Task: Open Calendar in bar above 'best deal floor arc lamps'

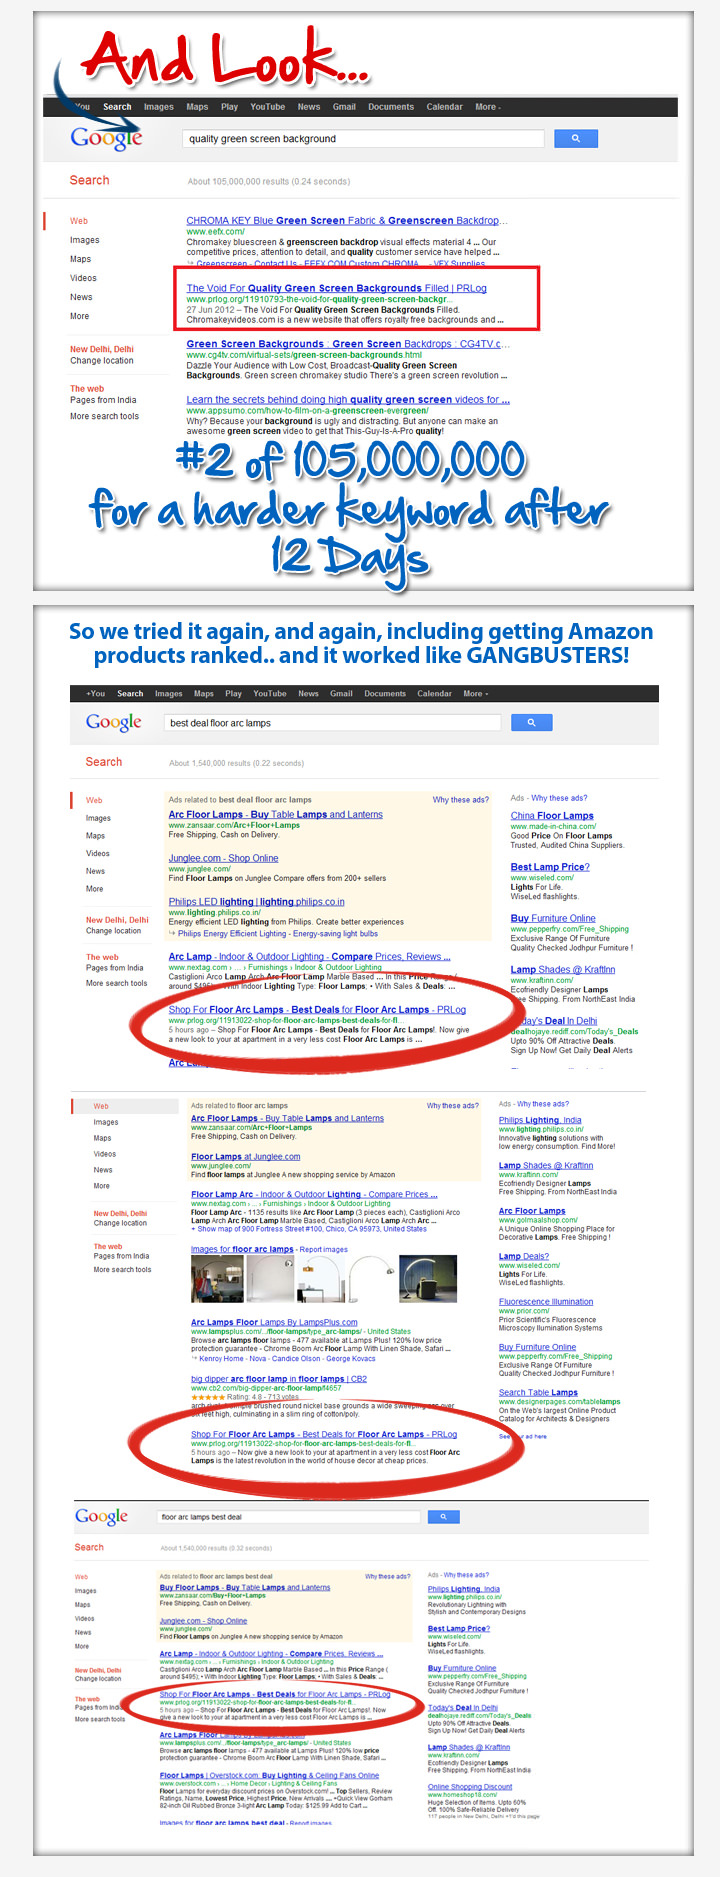Action: pos(434,693)
